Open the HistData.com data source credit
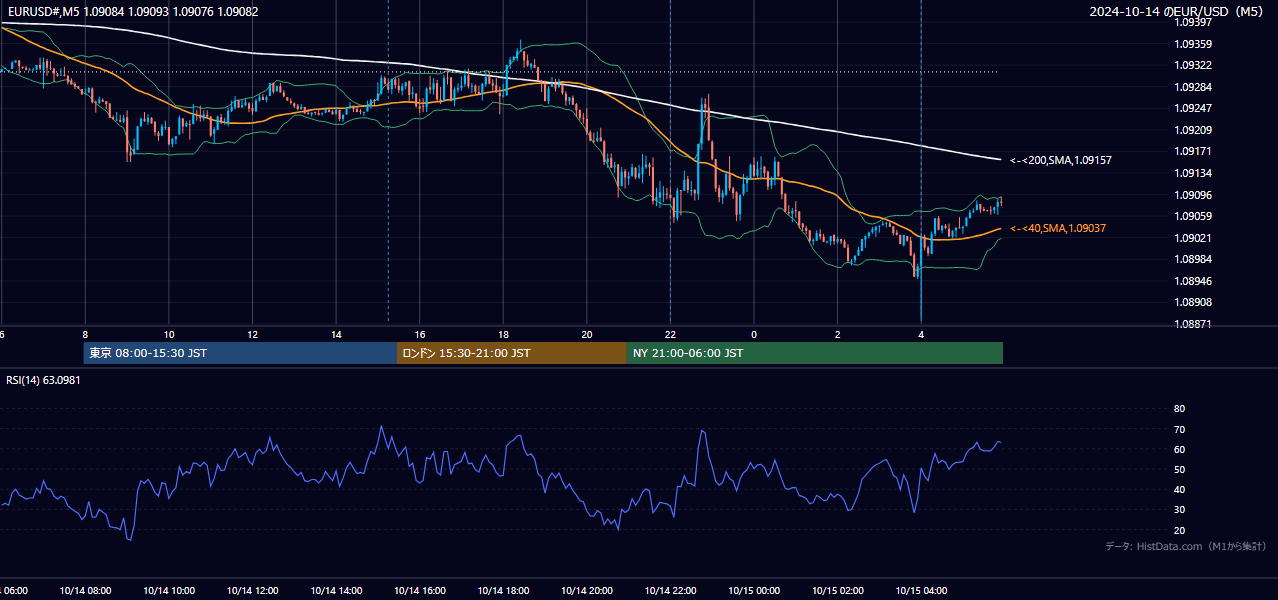1278x600 pixels. [1185, 546]
